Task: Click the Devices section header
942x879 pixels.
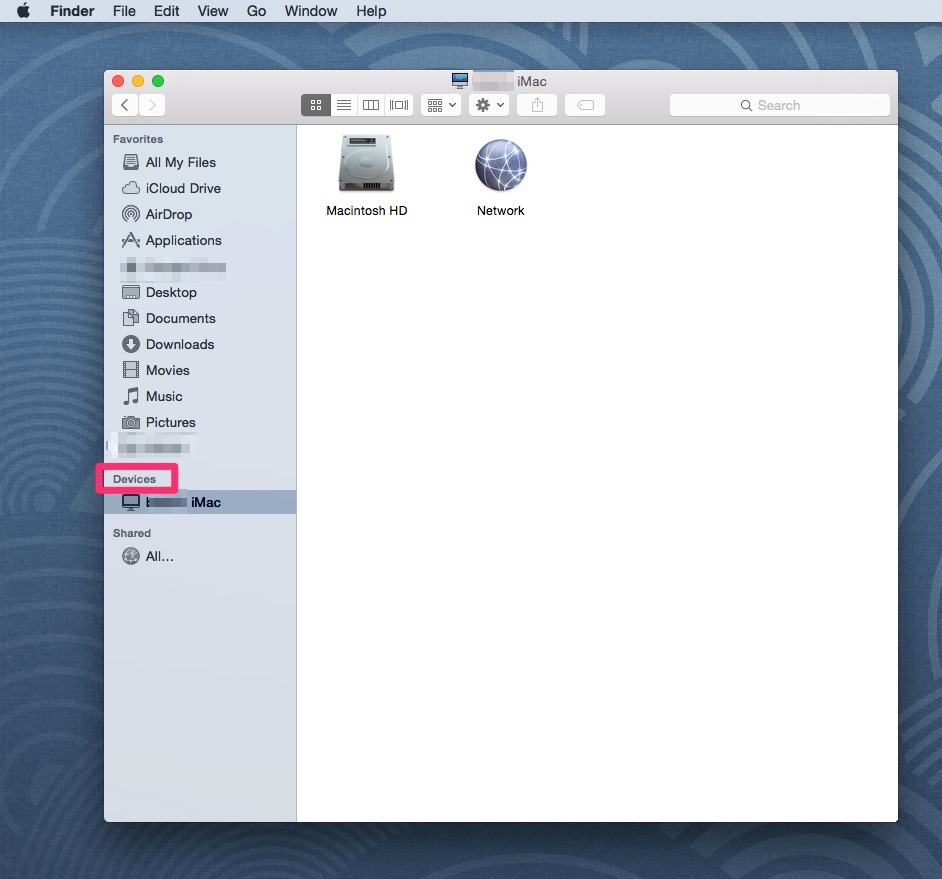Action: pos(134,479)
